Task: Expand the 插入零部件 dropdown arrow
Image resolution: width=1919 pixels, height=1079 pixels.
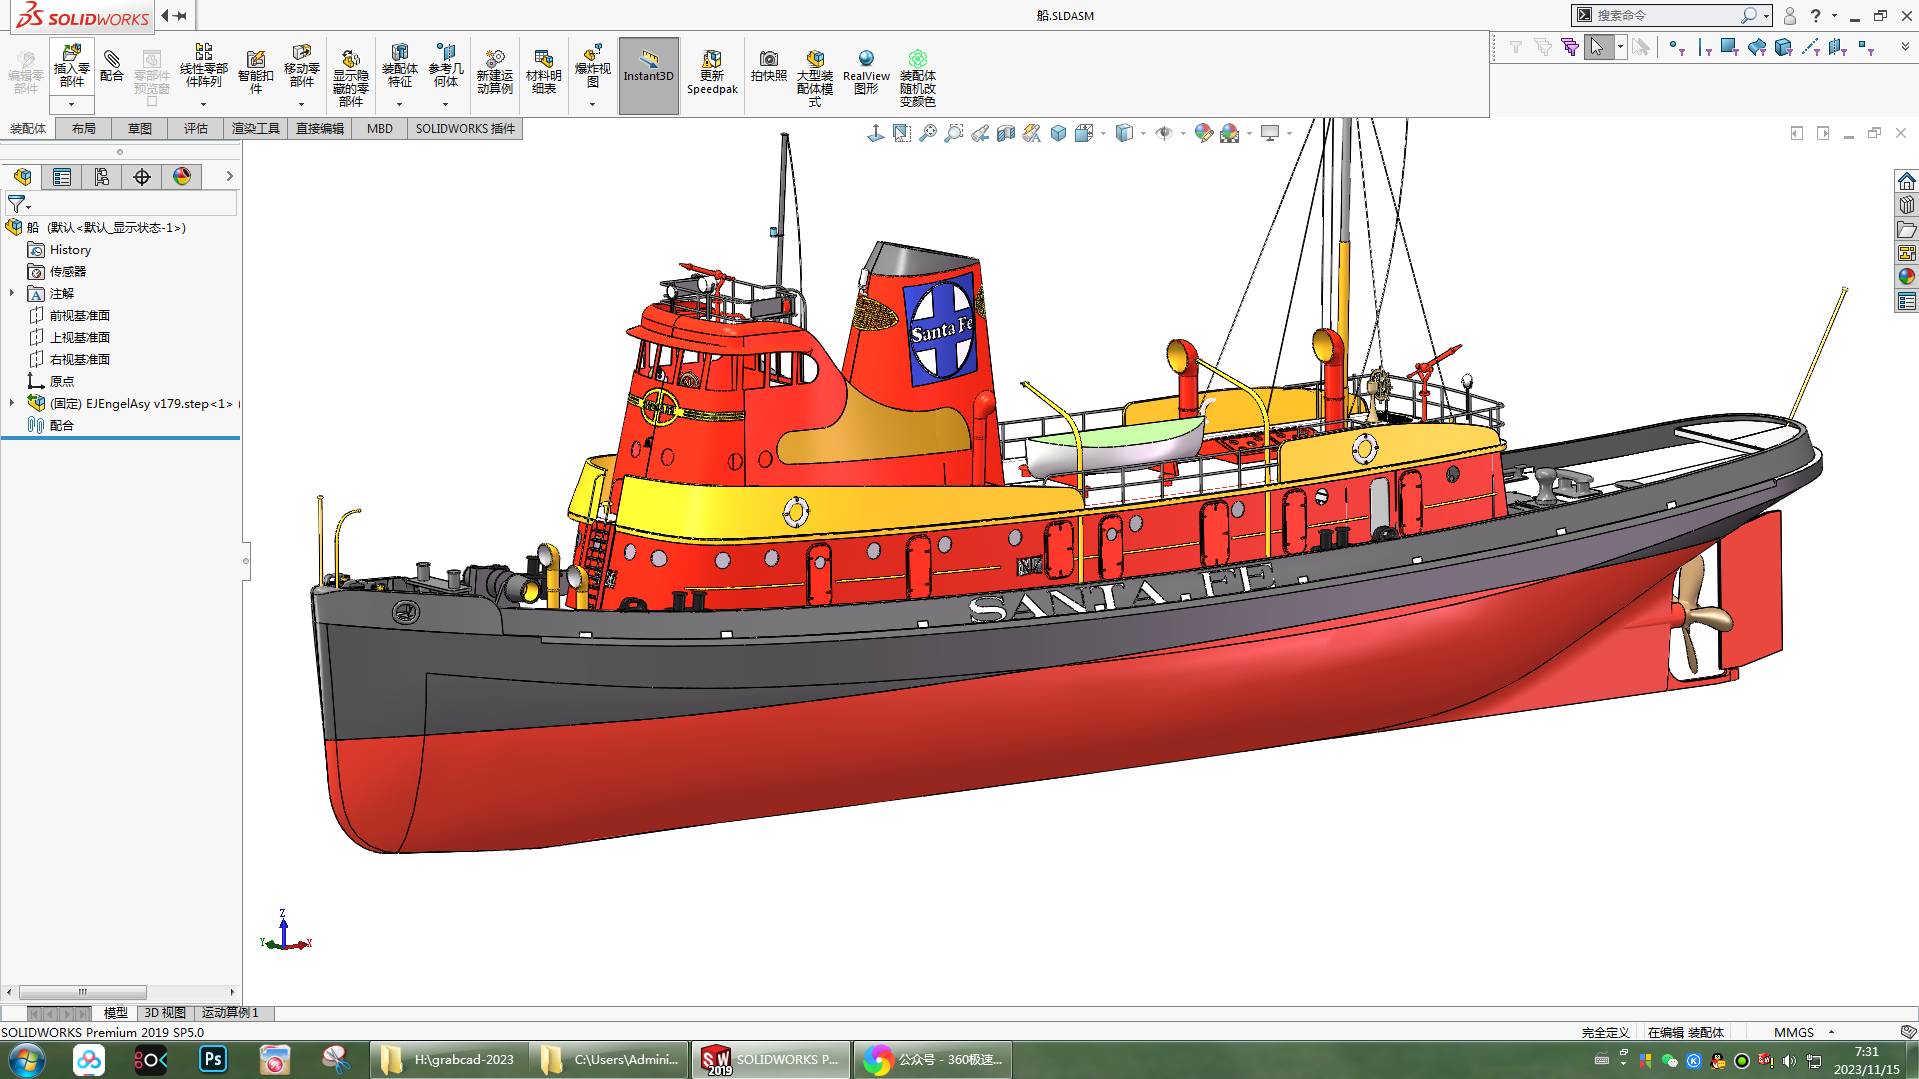Action: click(x=72, y=104)
